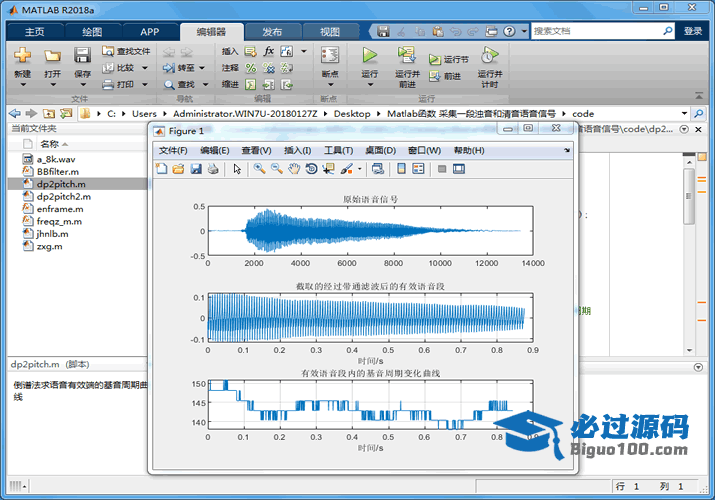The width and height of the screenshot is (715, 500).
Task: Open the Insert (插入) menu in Figure 1
Action: pyautogui.click(x=297, y=150)
